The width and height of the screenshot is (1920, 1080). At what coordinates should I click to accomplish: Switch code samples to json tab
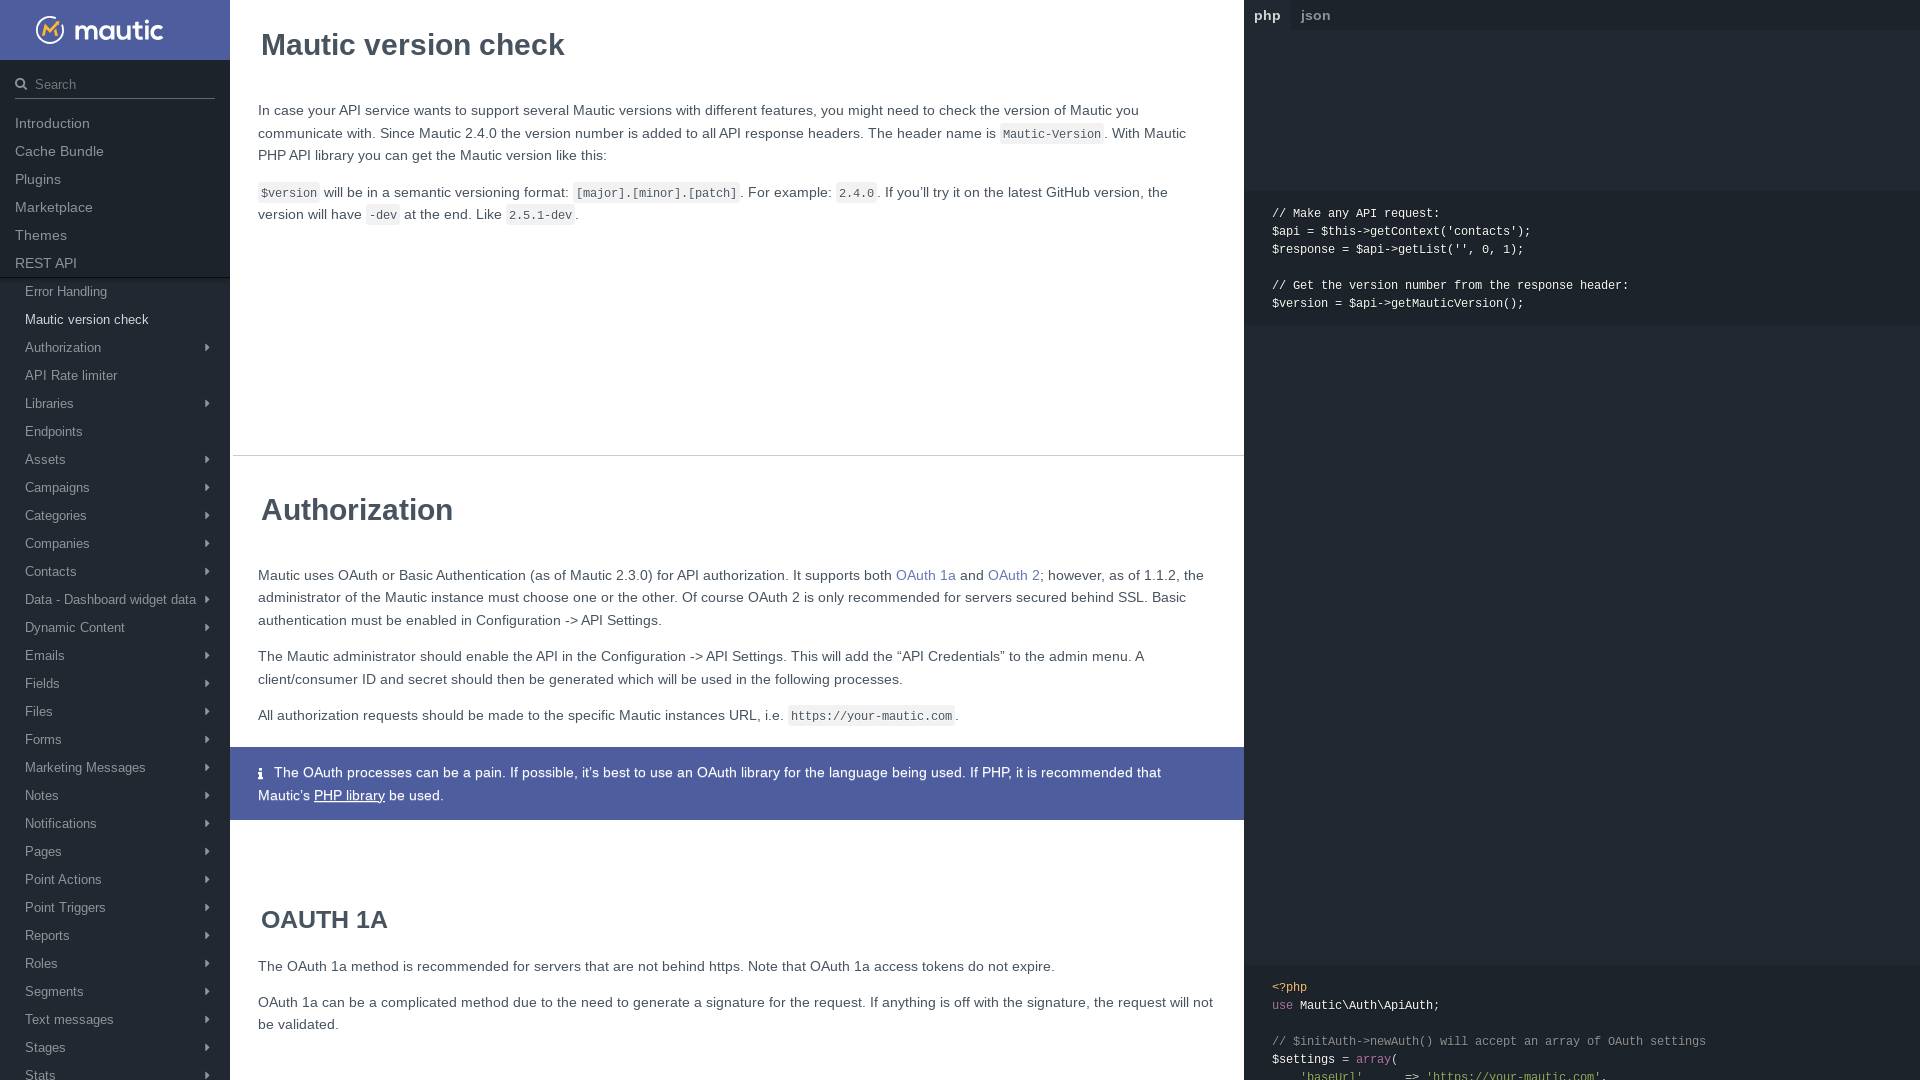1315,15
